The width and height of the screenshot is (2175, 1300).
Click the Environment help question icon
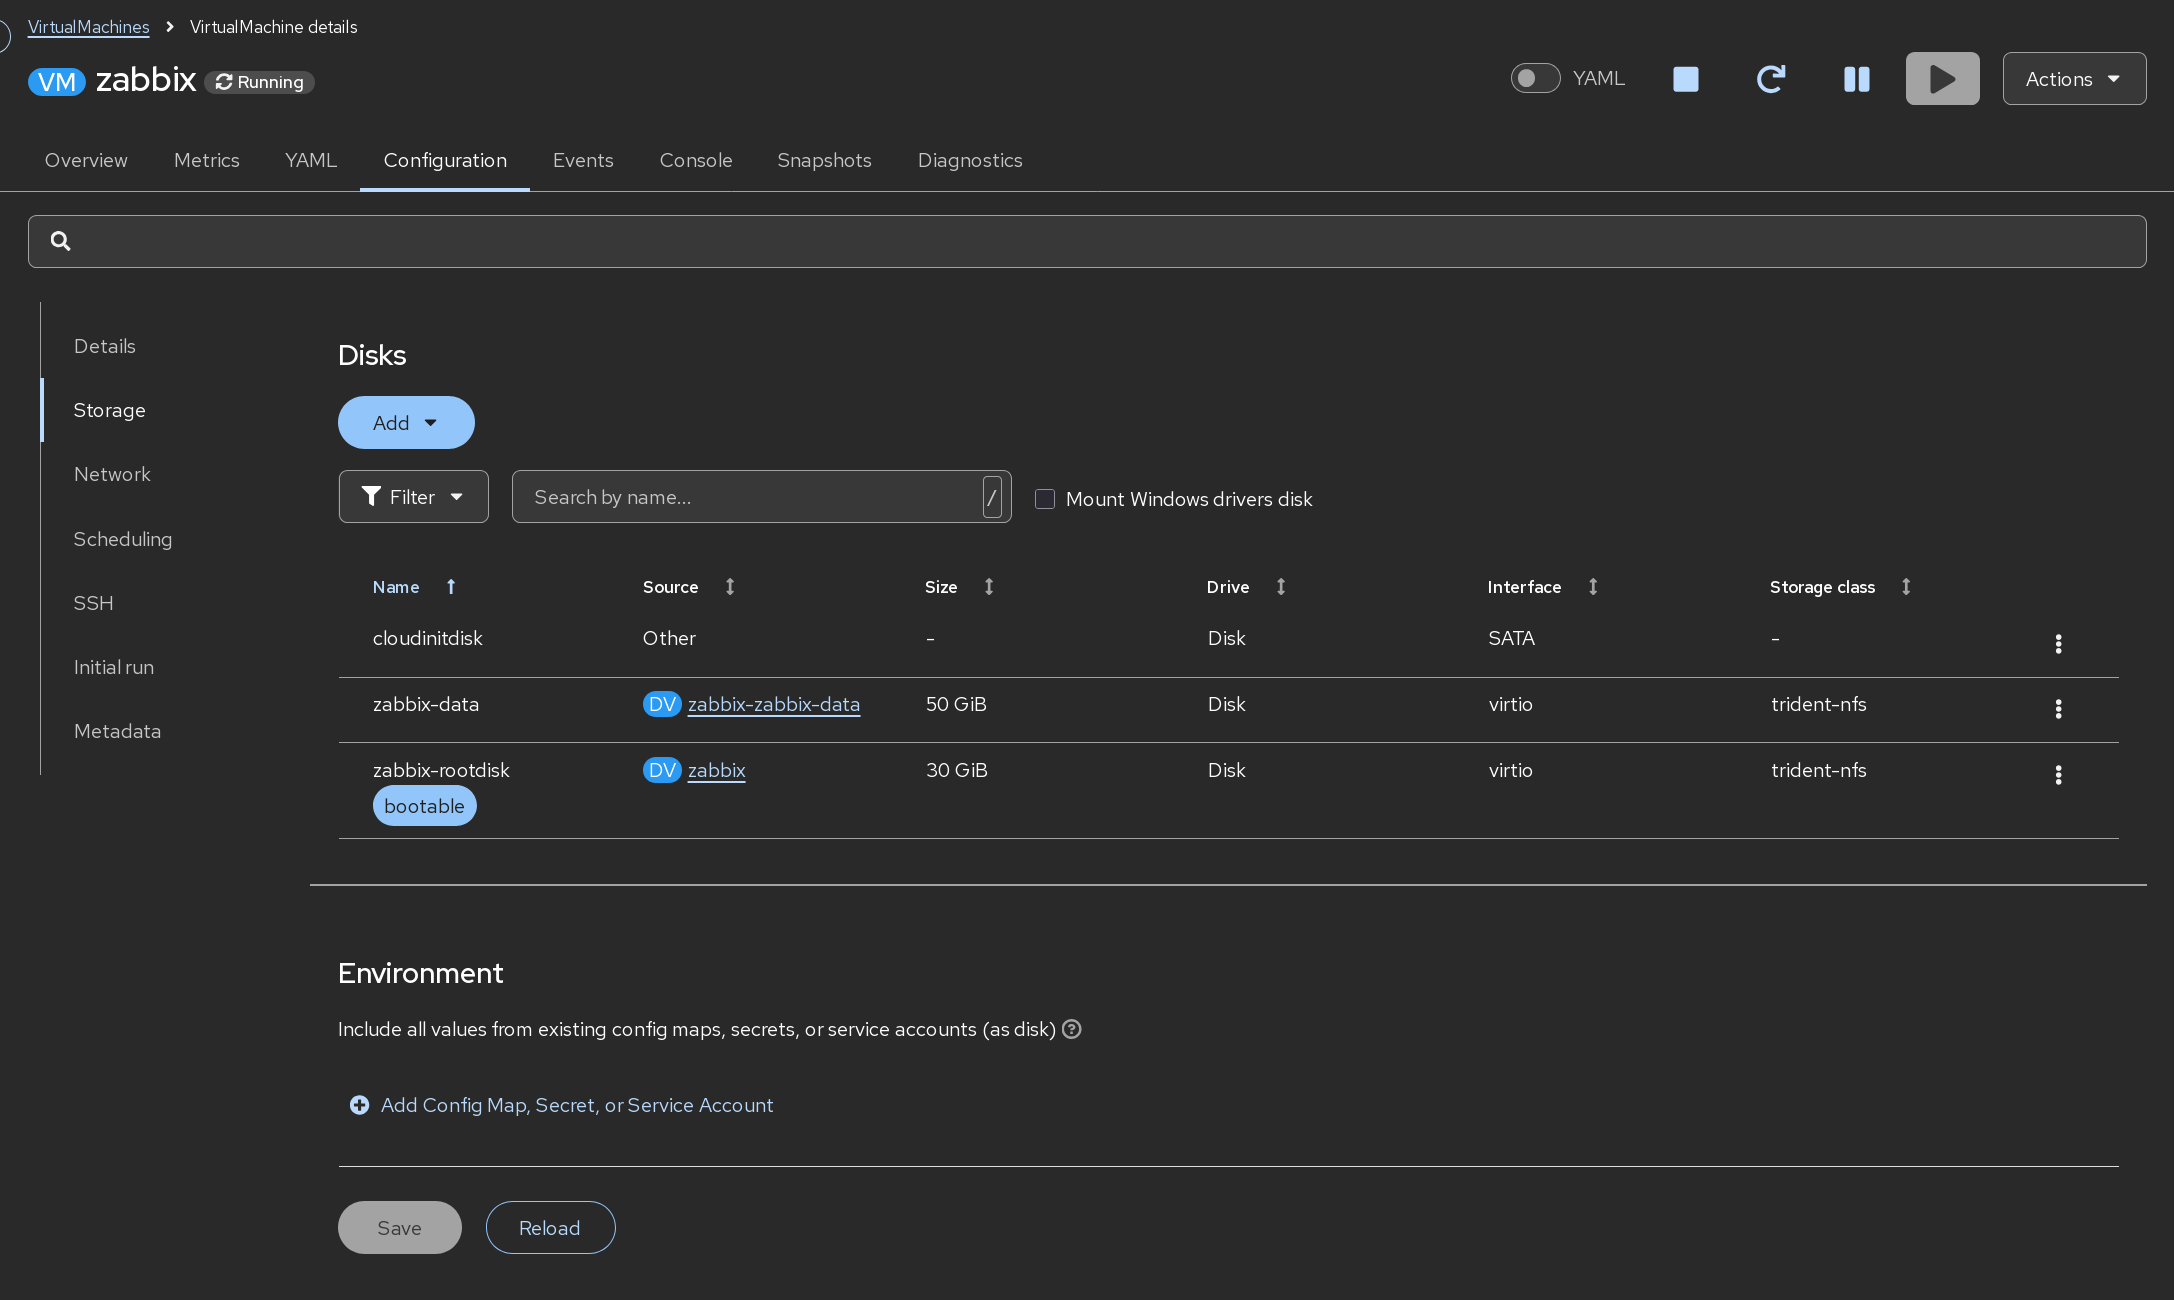pyautogui.click(x=1072, y=1029)
